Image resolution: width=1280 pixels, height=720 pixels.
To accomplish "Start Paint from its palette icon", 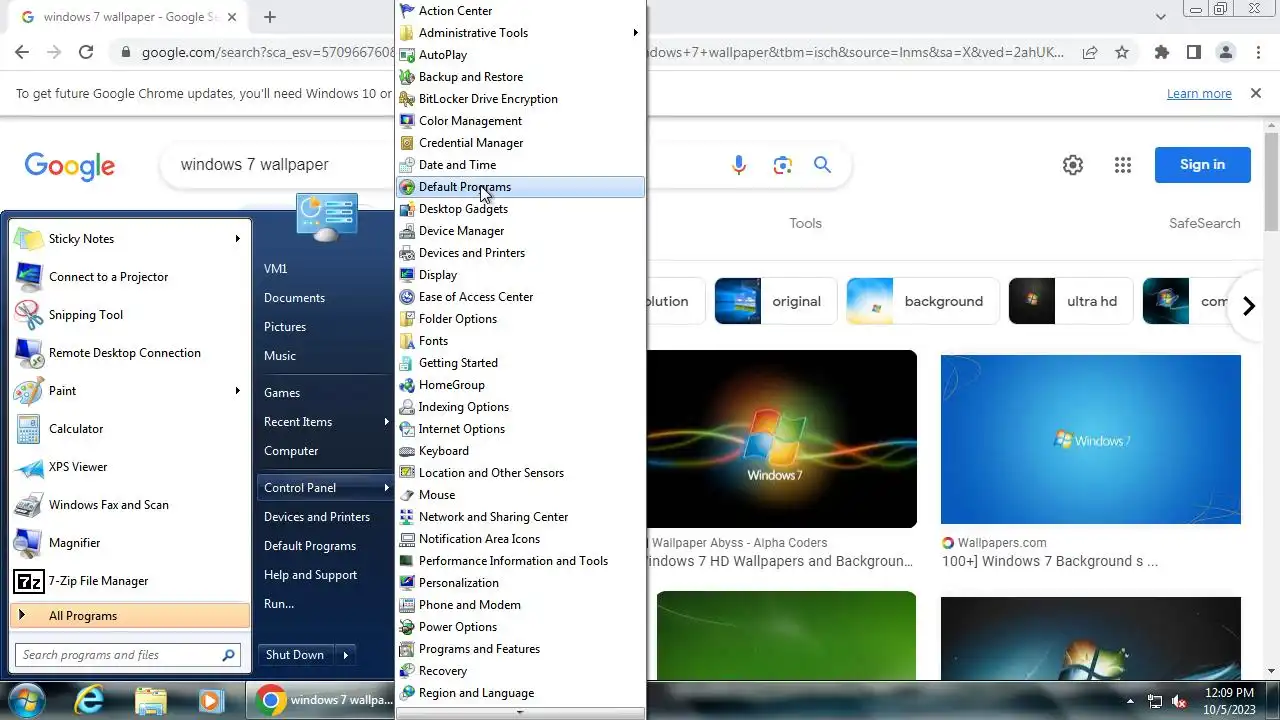I will pyautogui.click(x=29, y=391).
